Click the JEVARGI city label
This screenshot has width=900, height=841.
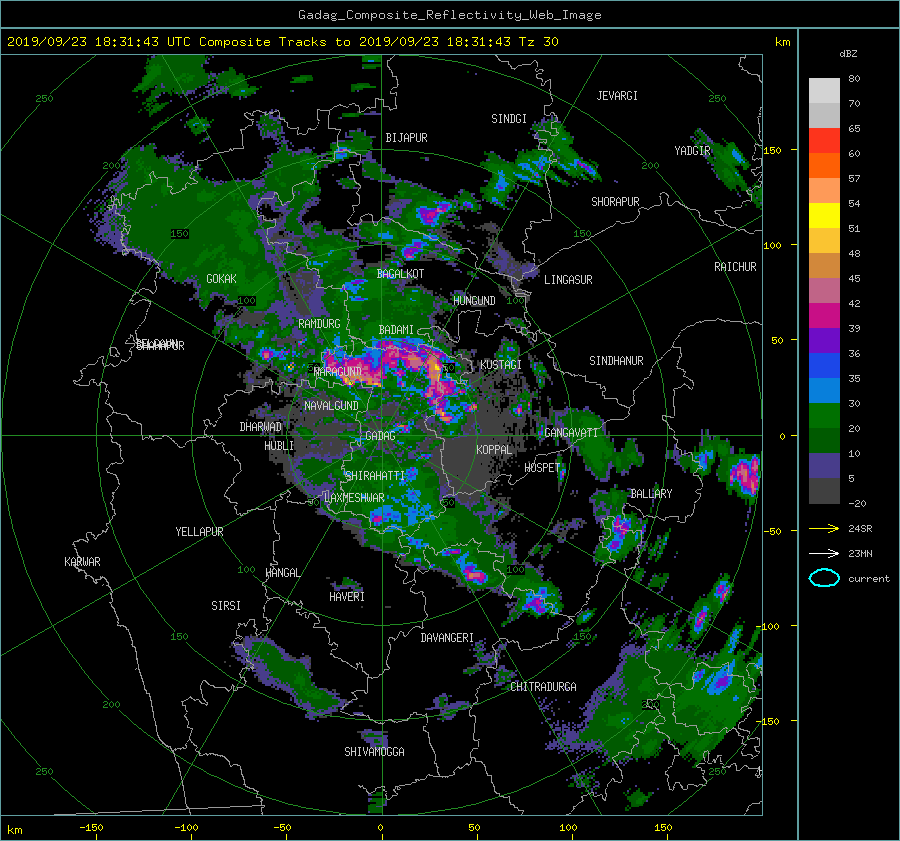(x=617, y=96)
